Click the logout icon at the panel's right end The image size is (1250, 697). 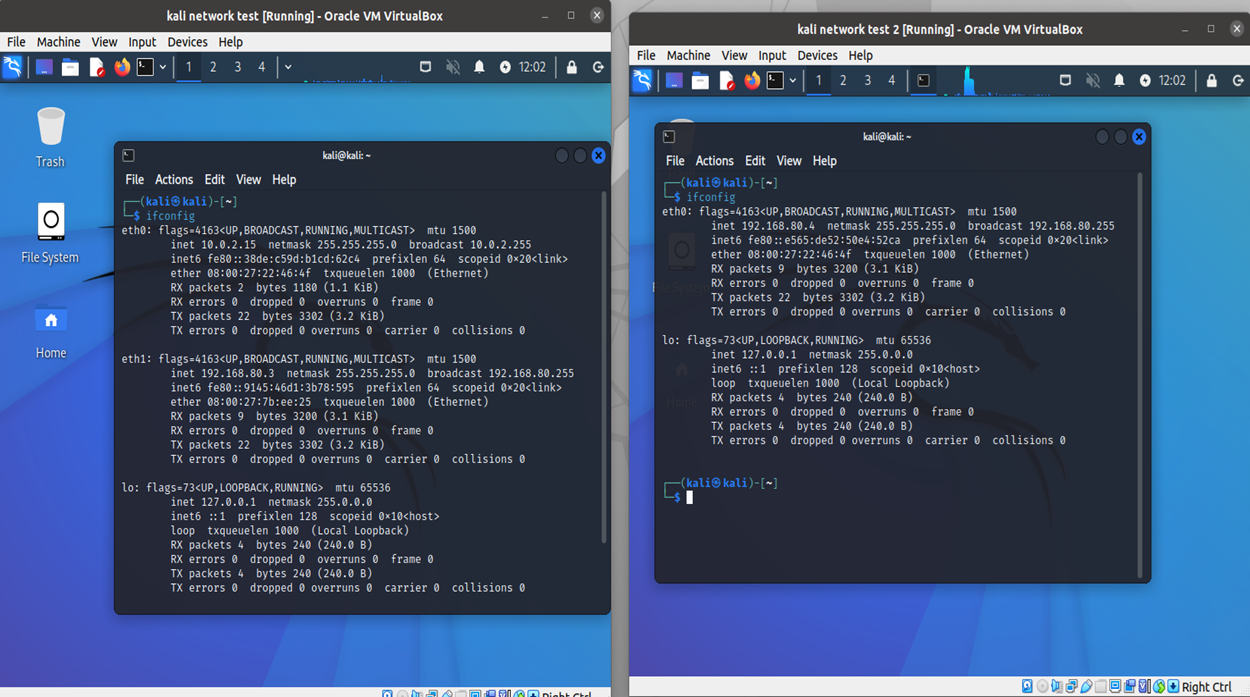[x=596, y=67]
